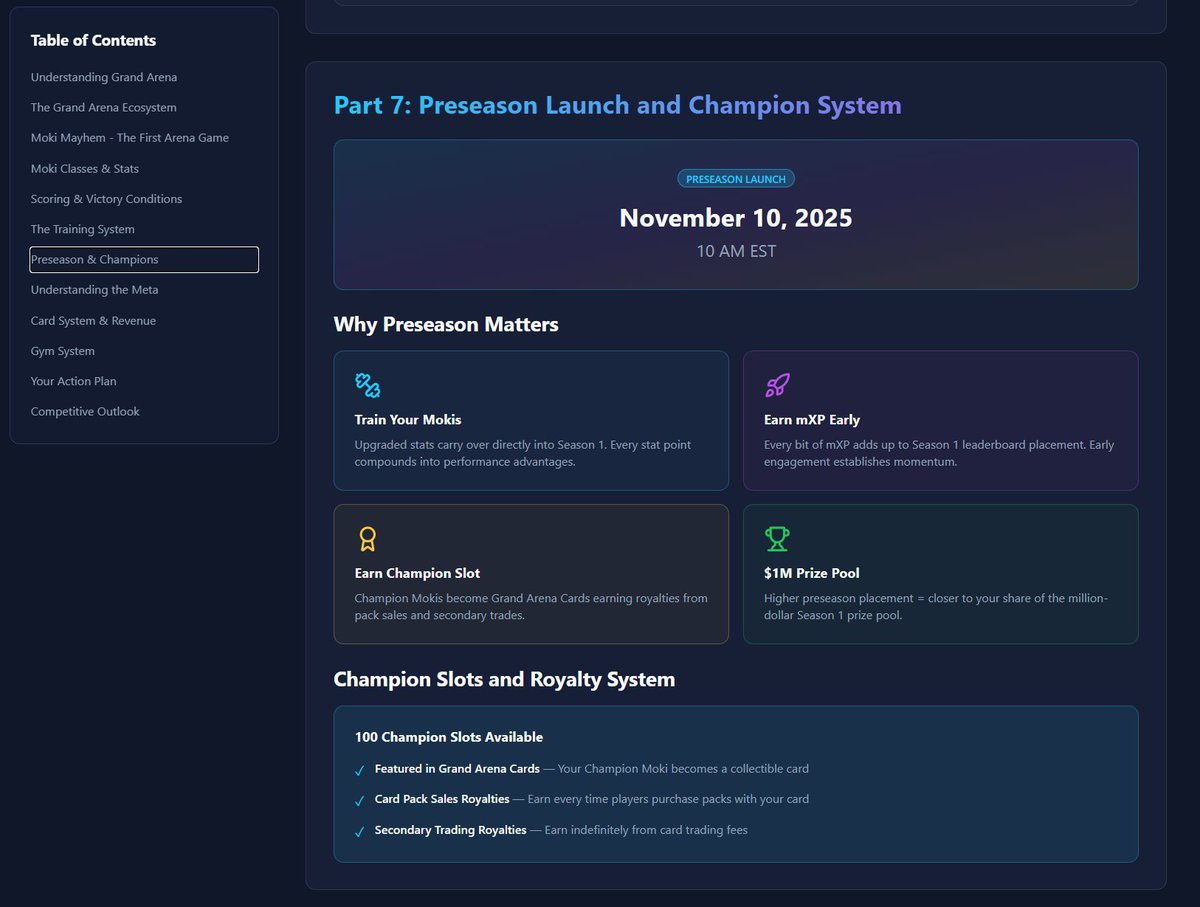Viewport: 1200px width, 907px height.
Task: Select the highlighted Preseason & Champions entry
Action: coord(144,259)
